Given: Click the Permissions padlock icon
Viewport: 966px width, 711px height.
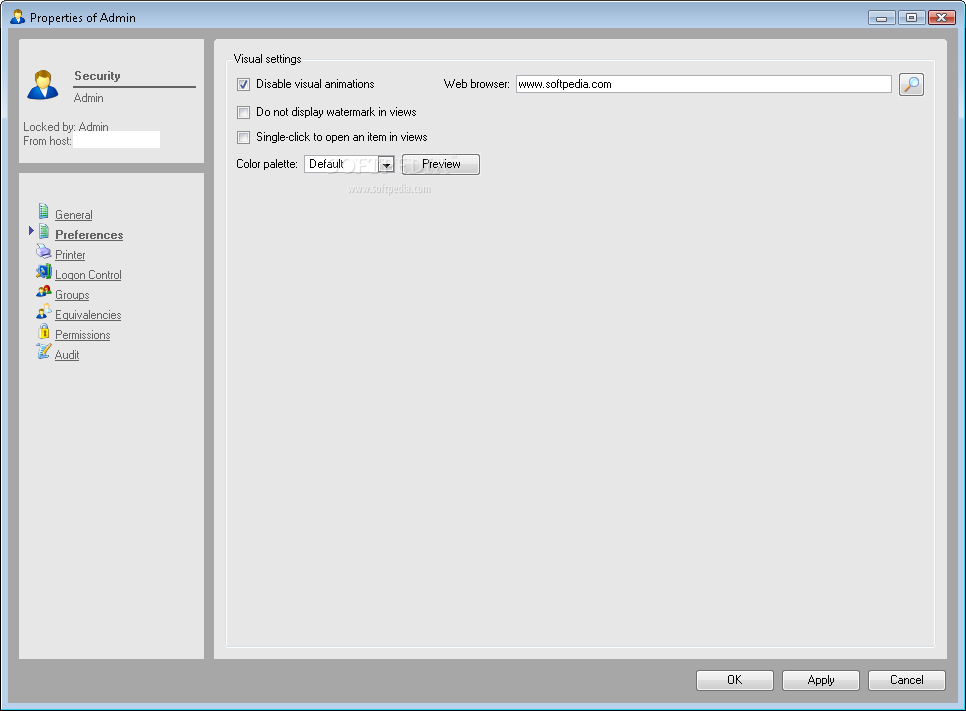Looking at the screenshot, I should pos(44,331).
